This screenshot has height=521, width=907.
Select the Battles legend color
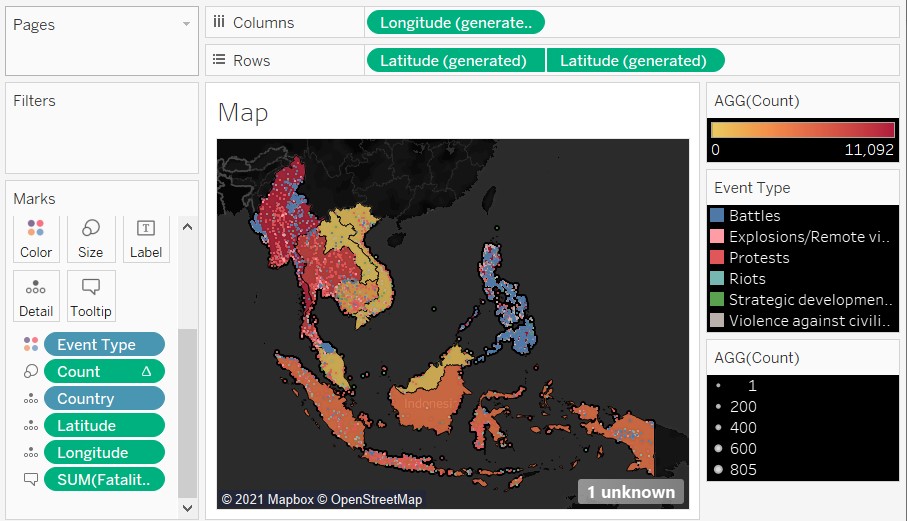(x=717, y=216)
